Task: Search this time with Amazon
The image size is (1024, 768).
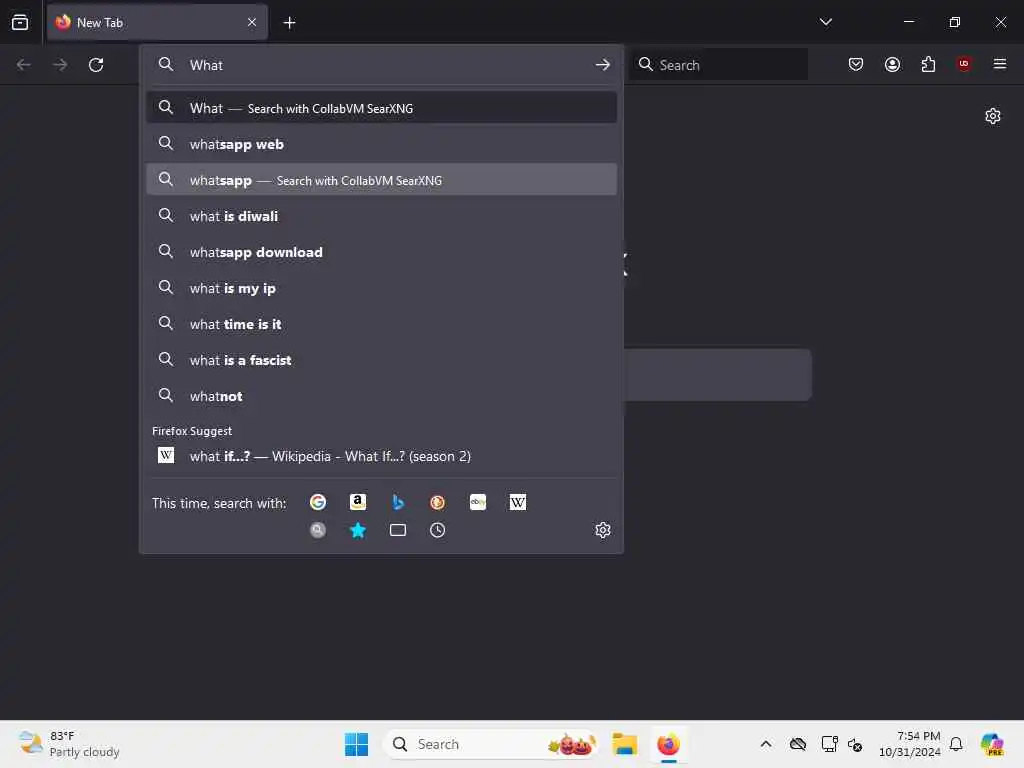Action: tap(358, 502)
